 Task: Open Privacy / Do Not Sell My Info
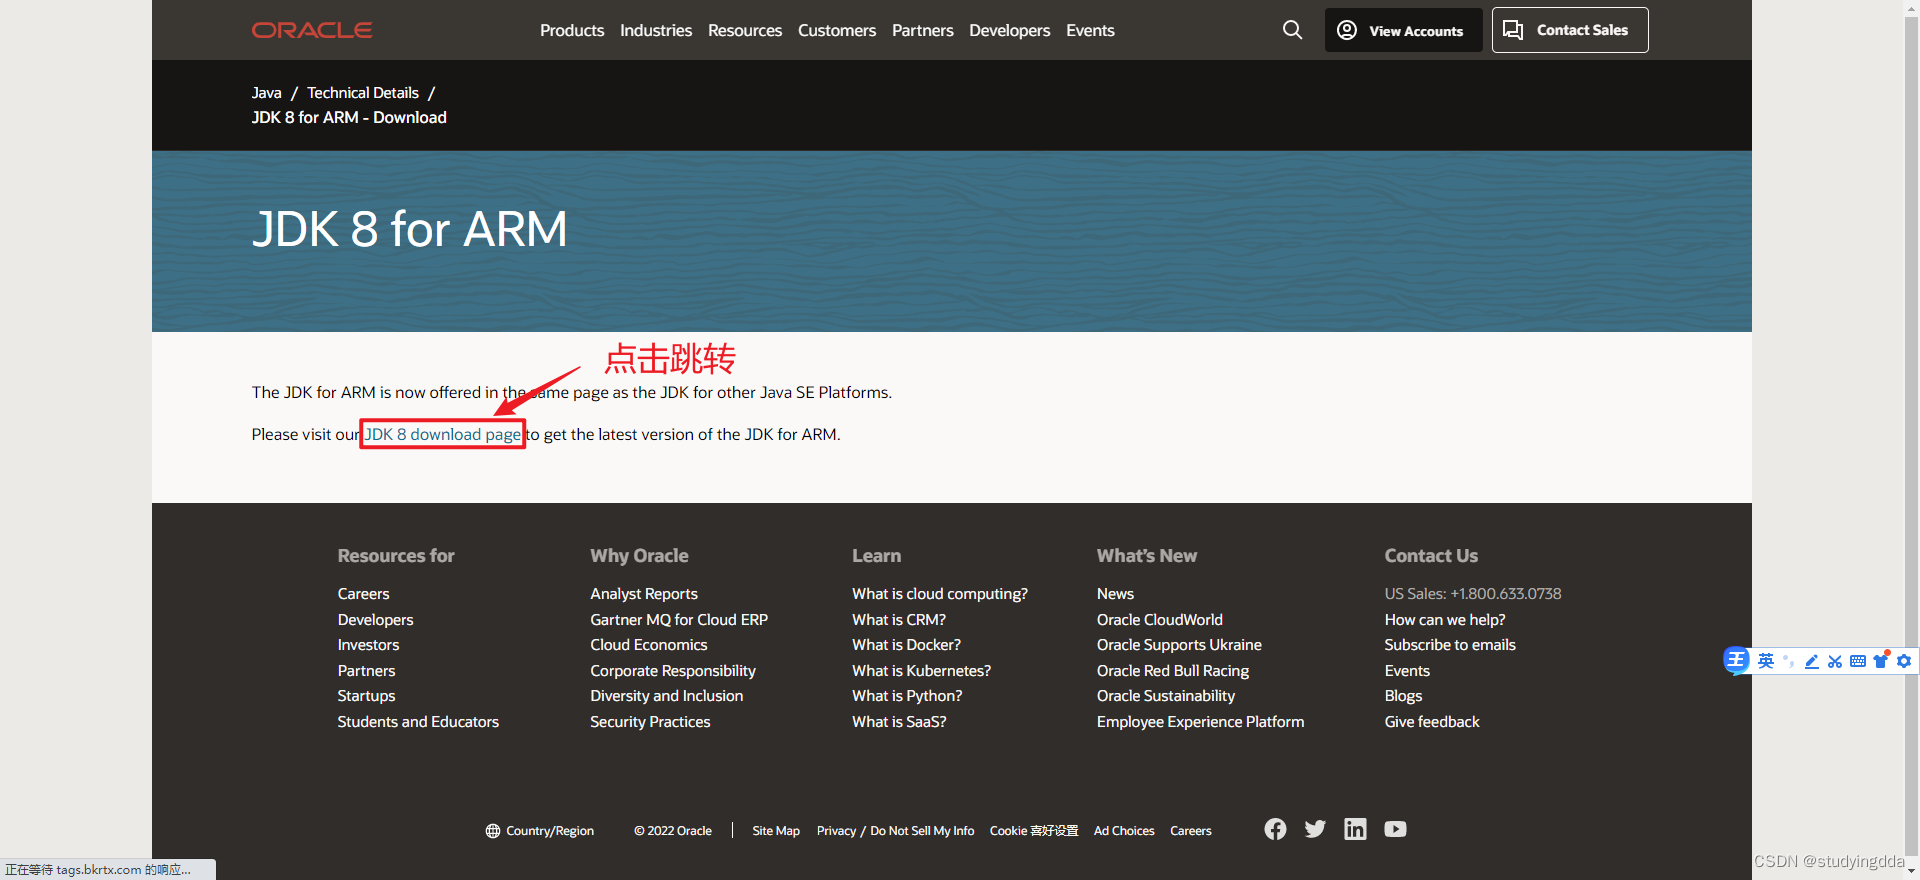[895, 831]
